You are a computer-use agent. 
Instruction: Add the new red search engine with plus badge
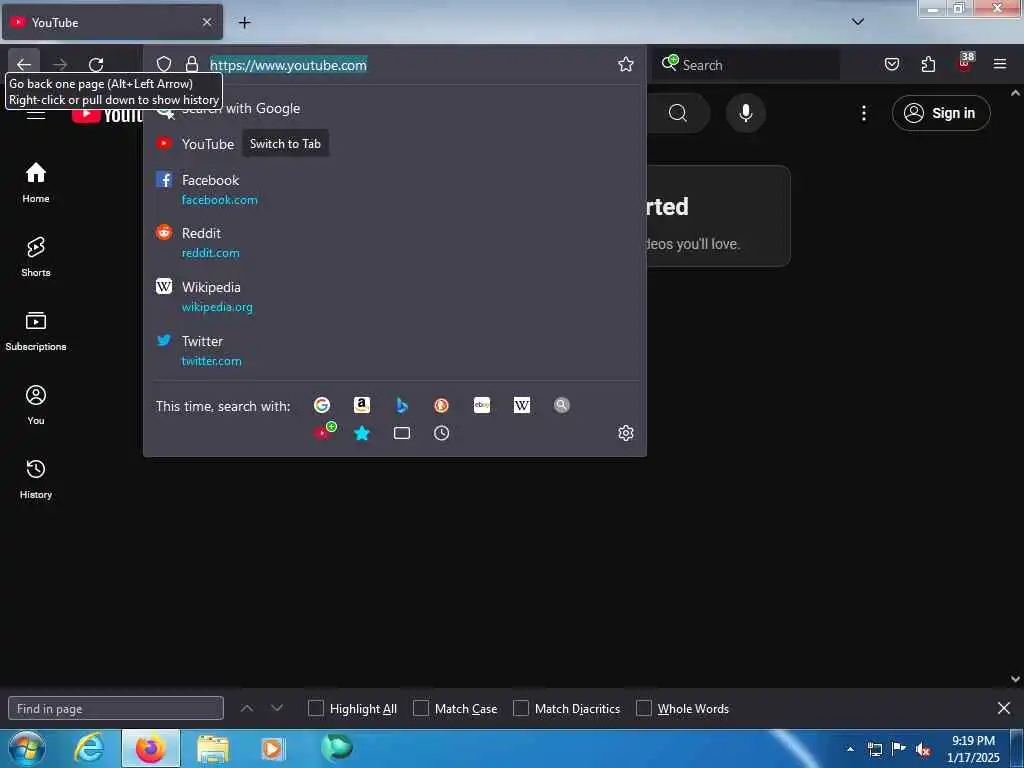(x=324, y=432)
